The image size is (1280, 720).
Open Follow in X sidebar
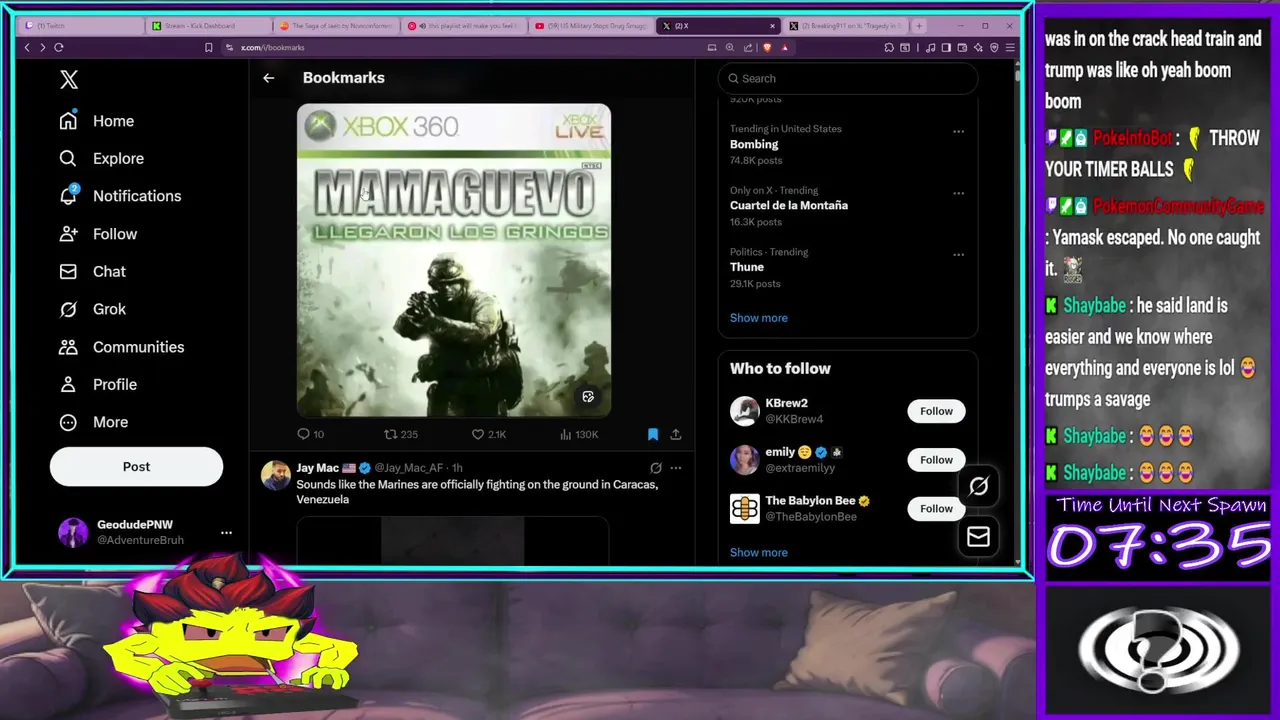(x=98, y=234)
